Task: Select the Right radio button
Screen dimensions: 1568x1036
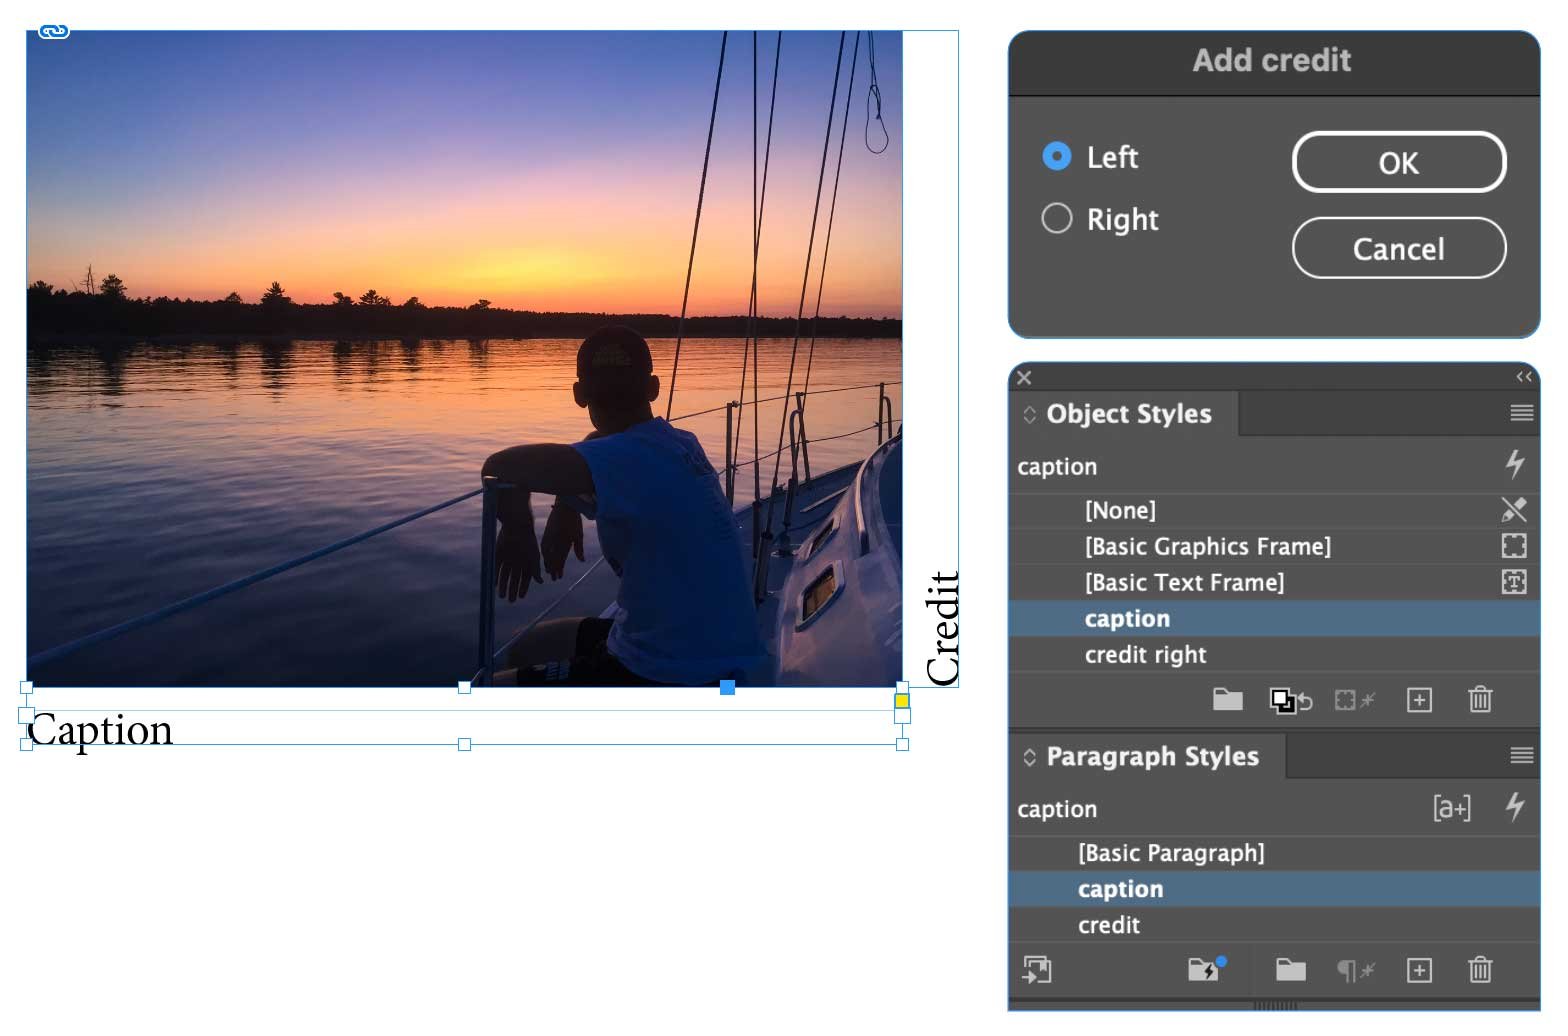Action: point(1057,219)
